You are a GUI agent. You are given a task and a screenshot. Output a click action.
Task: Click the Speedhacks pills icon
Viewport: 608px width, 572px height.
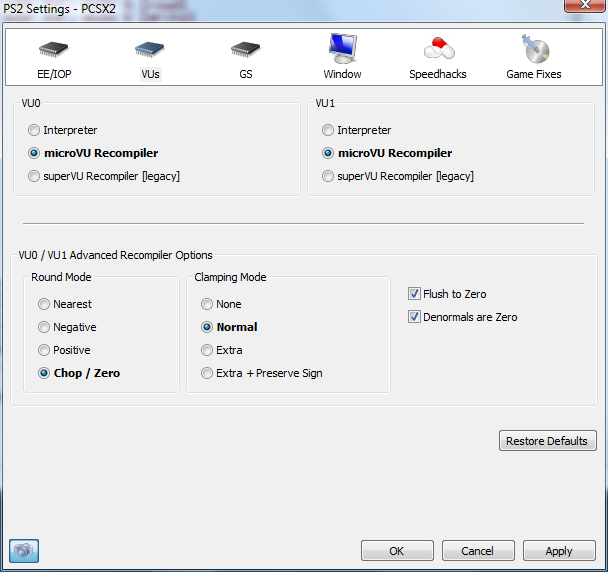click(x=439, y=48)
